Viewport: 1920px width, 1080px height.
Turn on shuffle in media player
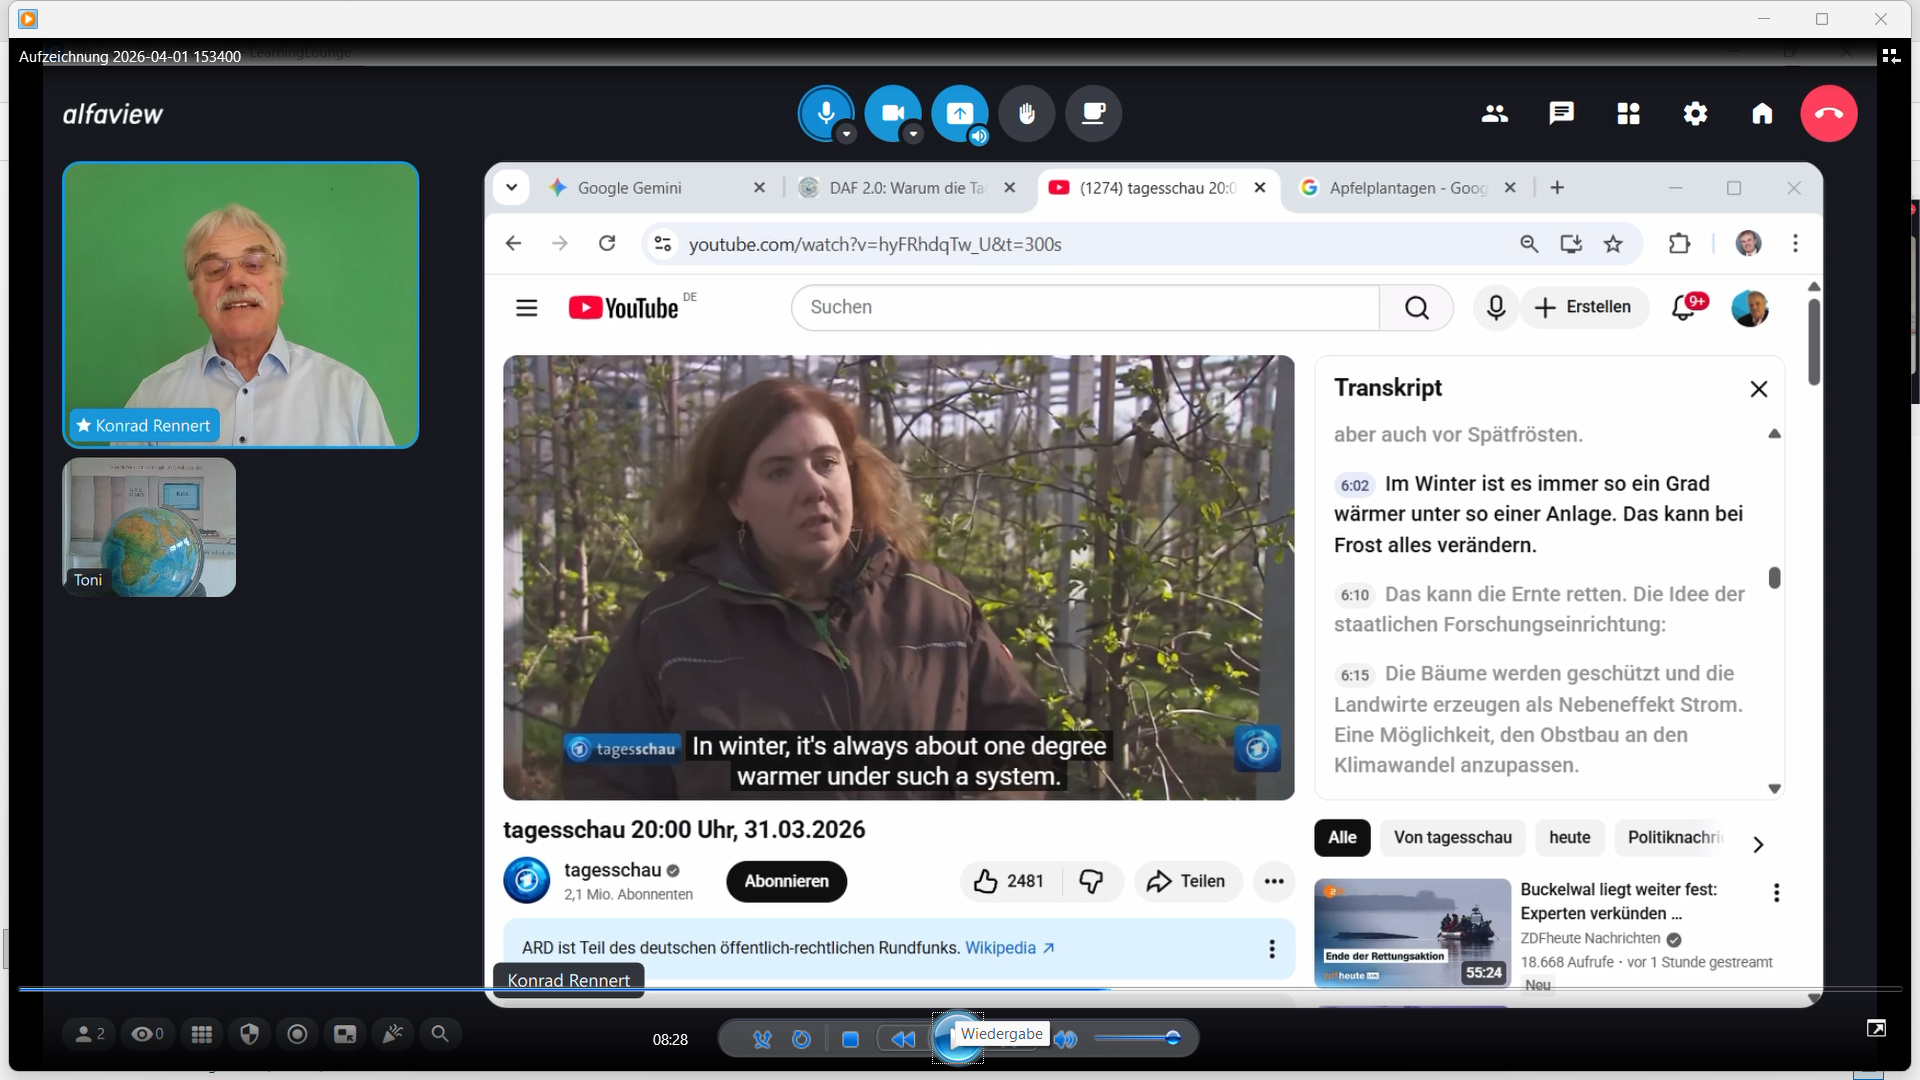tap(762, 1039)
